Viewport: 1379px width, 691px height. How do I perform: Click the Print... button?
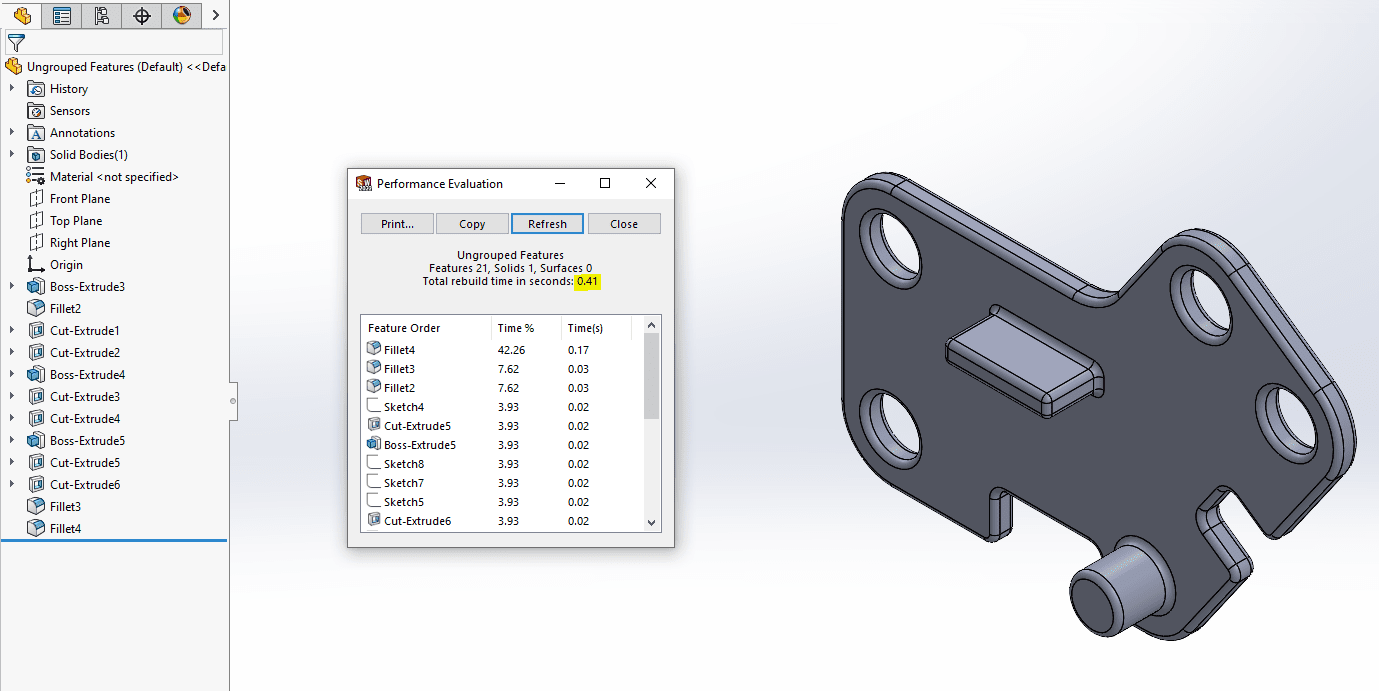pos(397,223)
